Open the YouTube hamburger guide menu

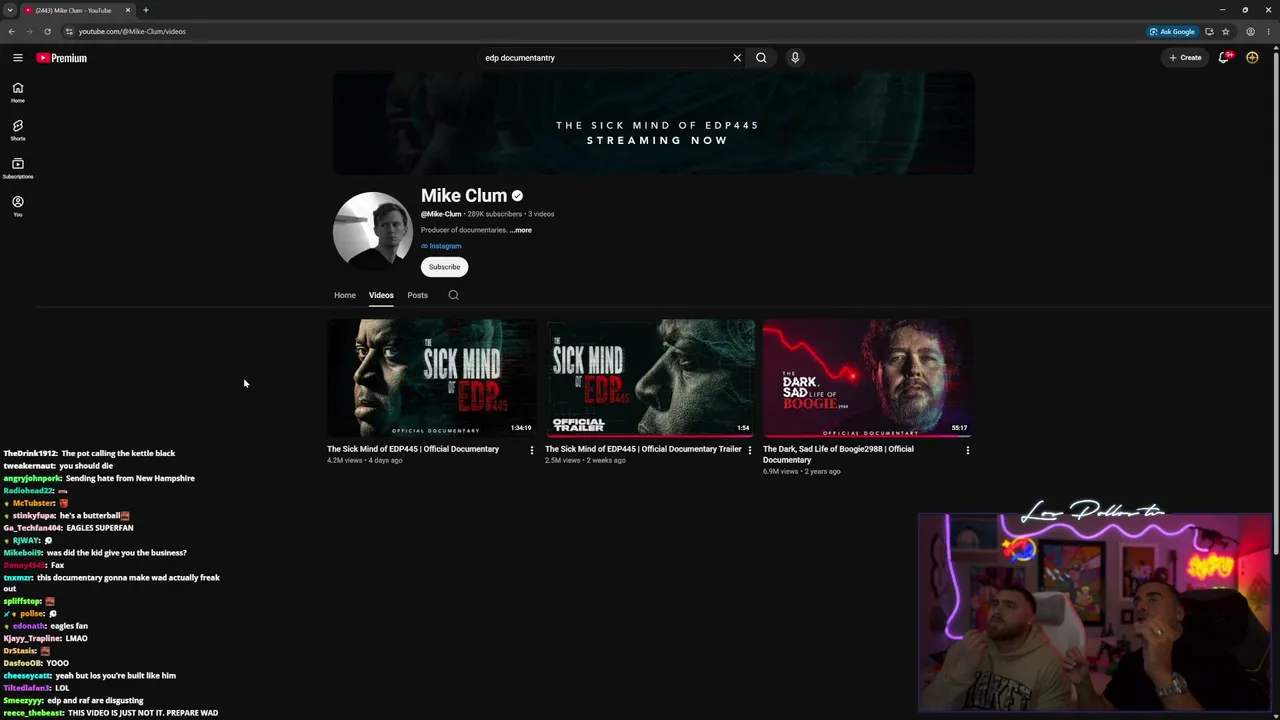18,58
